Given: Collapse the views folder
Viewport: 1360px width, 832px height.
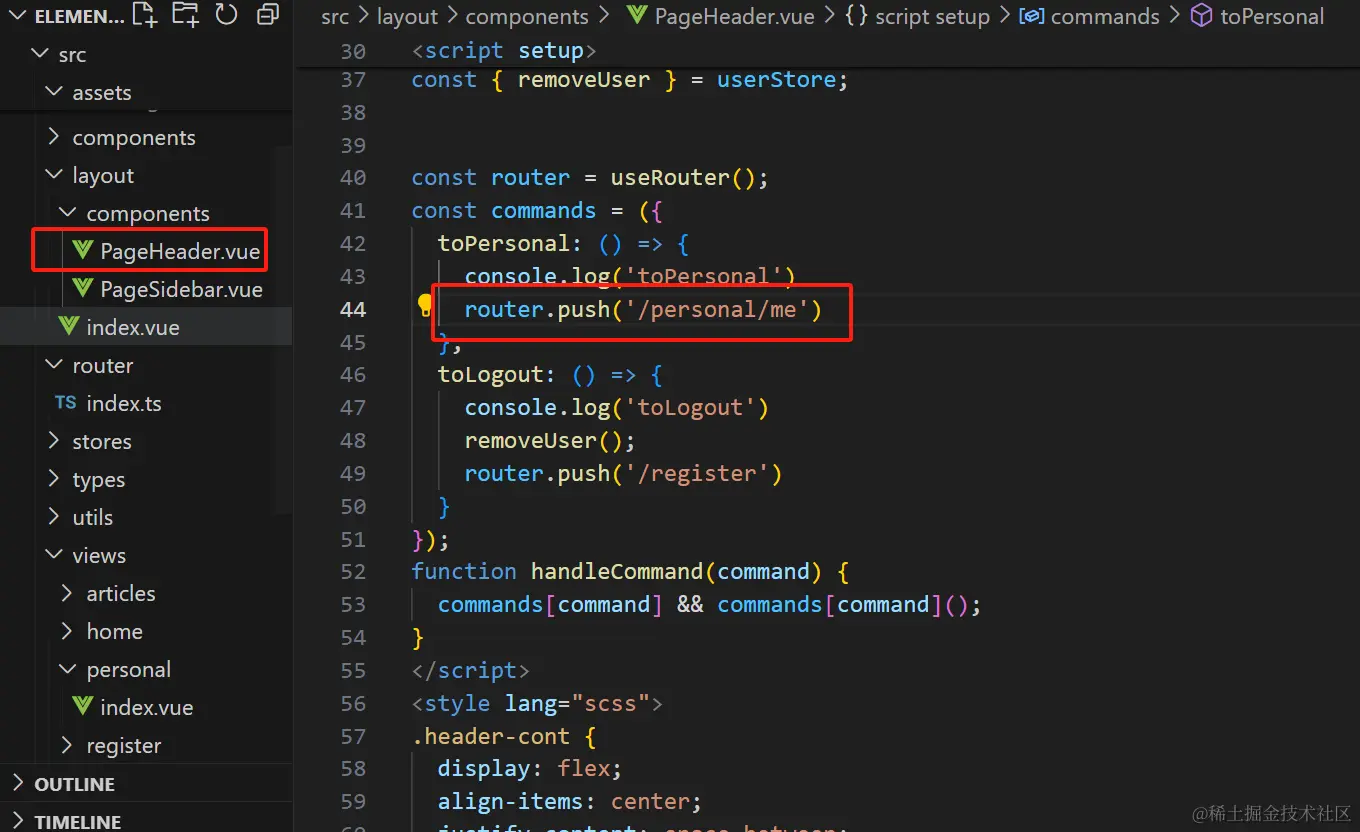Looking at the screenshot, I should coord(54,555).
